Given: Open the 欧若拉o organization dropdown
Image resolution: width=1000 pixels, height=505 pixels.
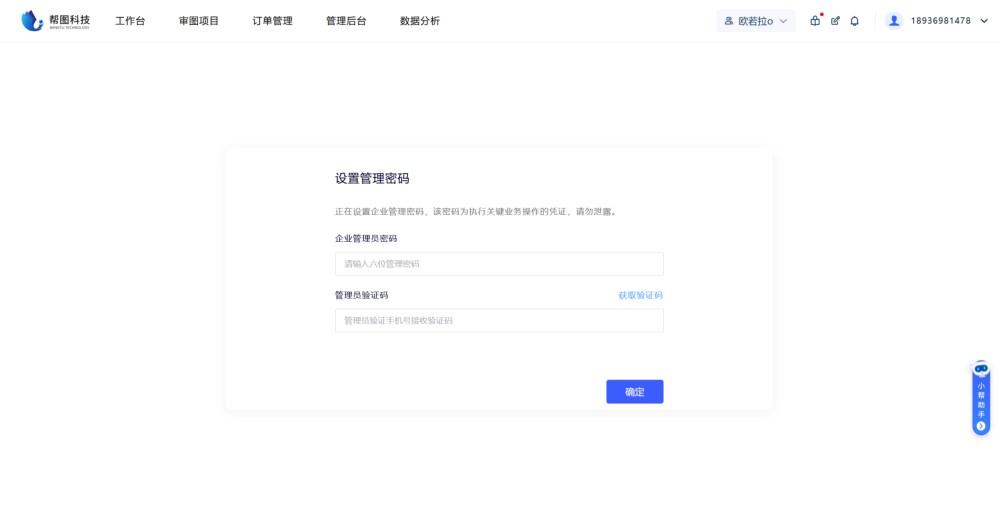Looking at the screenshot, I should [x=756, y=21].
